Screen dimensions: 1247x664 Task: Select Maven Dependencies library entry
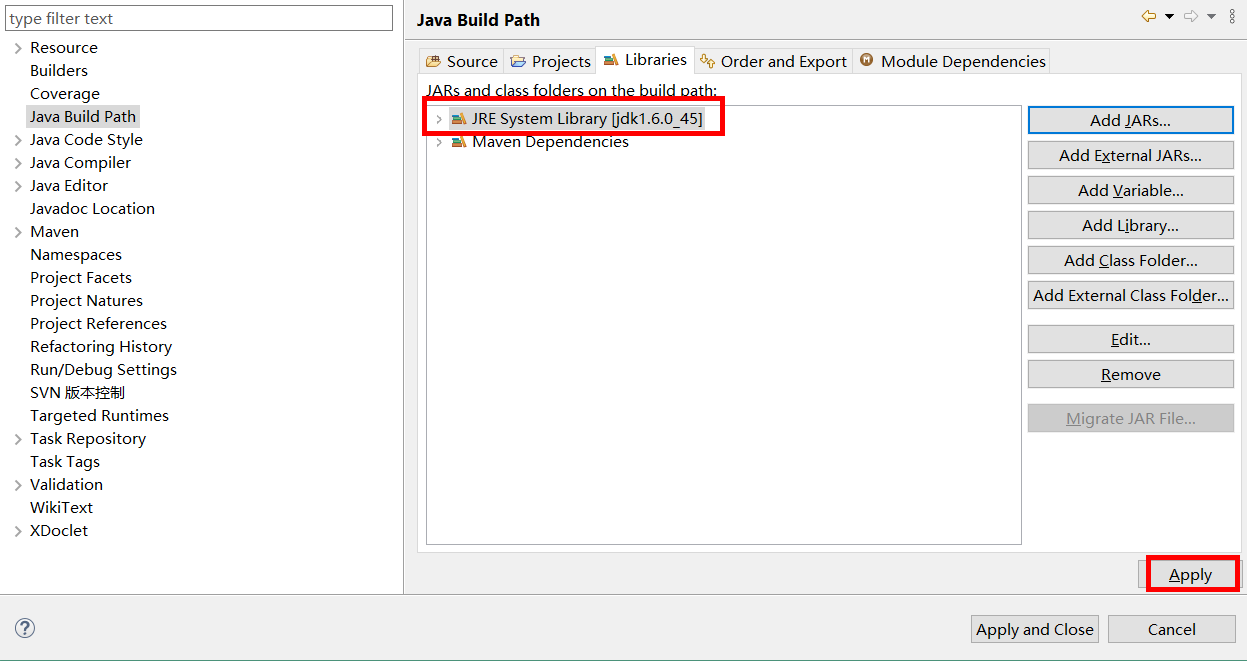point(550,142)
